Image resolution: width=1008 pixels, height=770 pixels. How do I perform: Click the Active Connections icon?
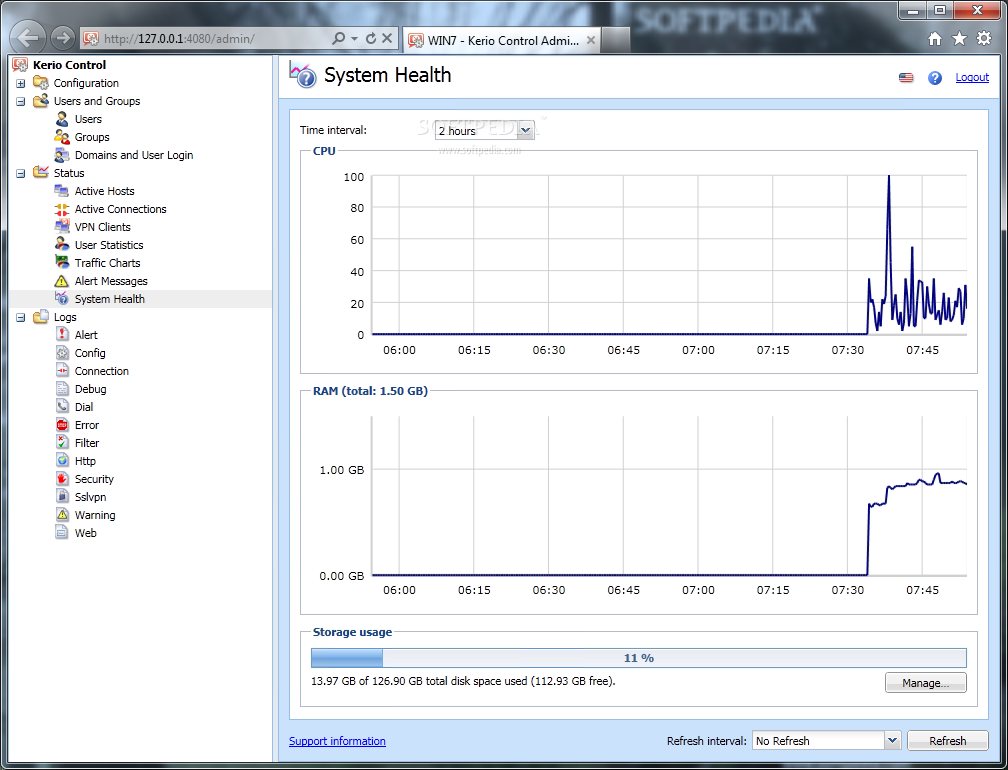62,209
